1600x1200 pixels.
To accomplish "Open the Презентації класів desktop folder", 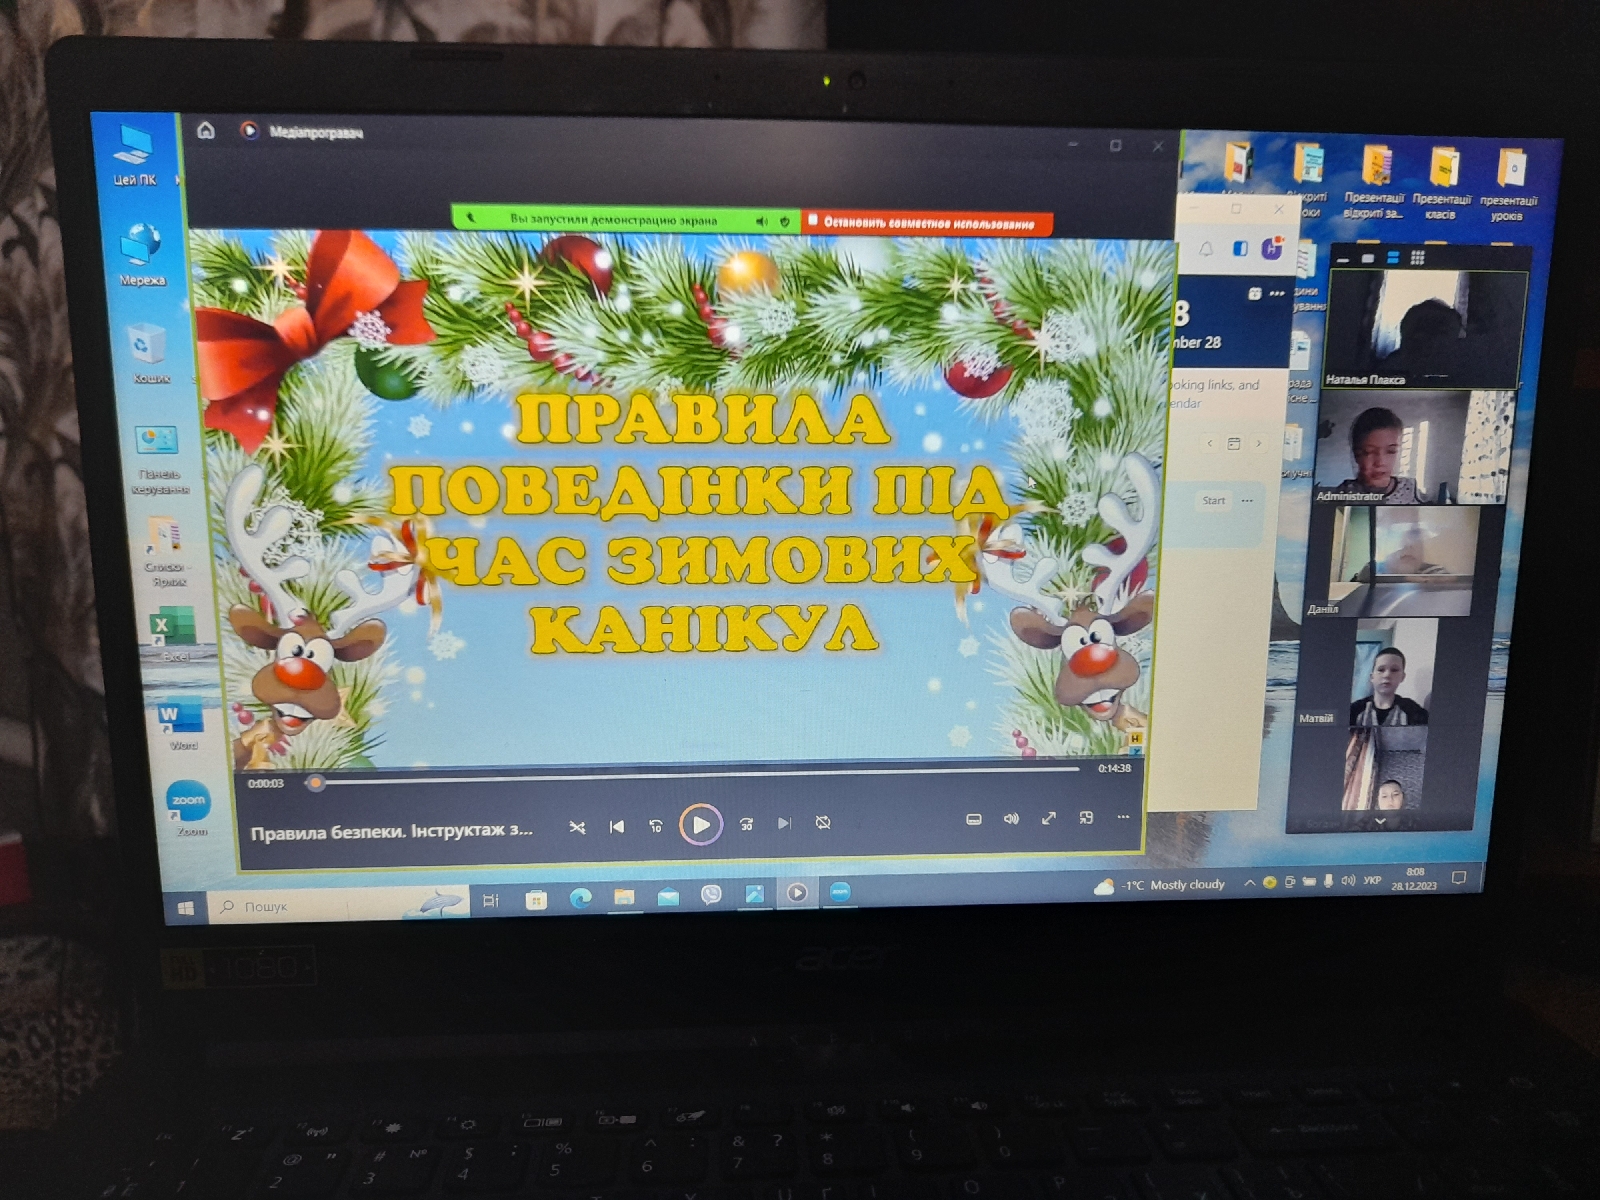I will coord(1441,182).
